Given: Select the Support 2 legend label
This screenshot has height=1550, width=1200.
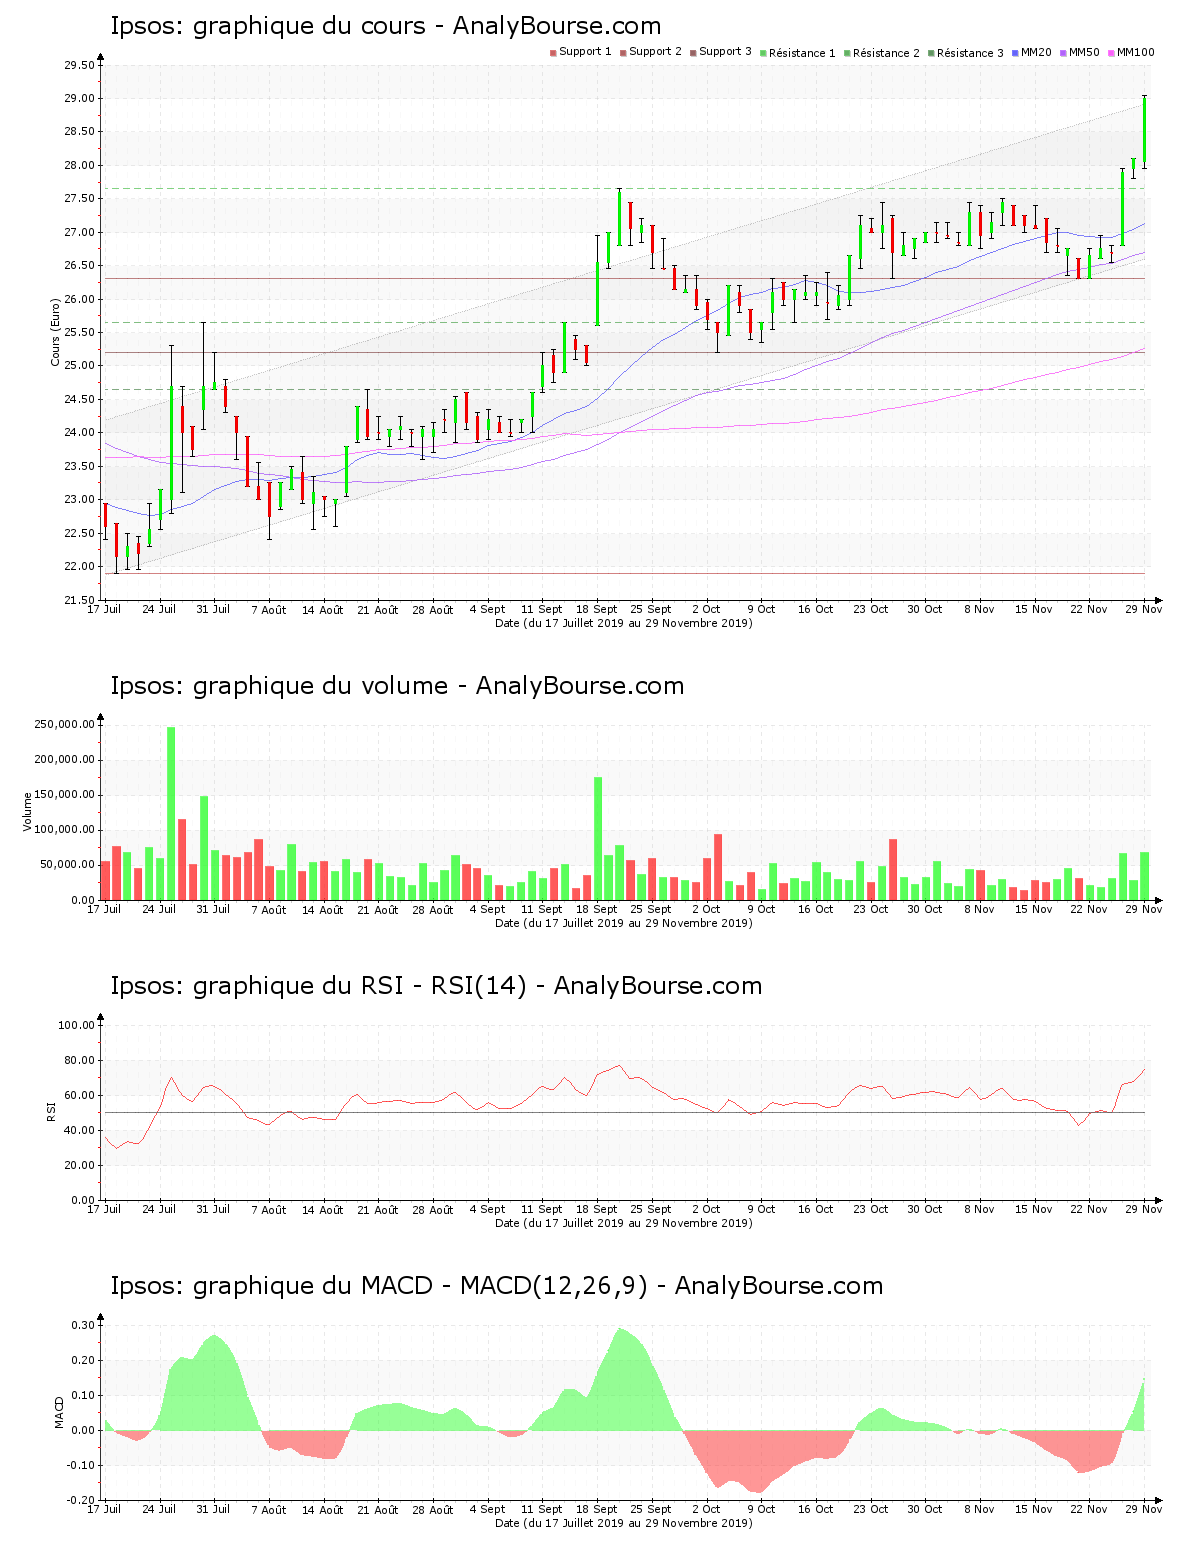Looking at the screenshot, I should (655, 52).
